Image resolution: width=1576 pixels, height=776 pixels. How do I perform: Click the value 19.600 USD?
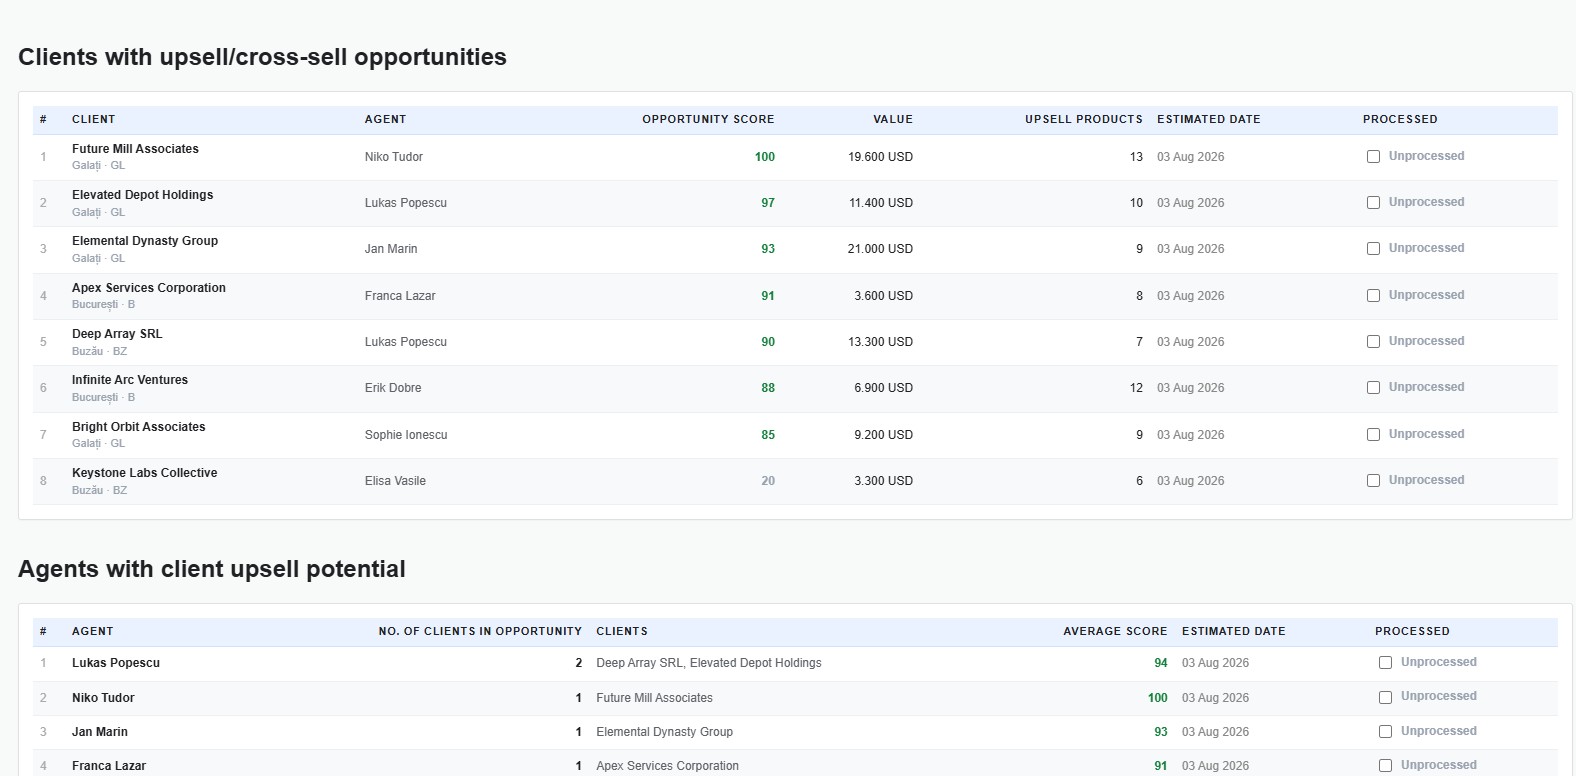[x=880, y=157]
